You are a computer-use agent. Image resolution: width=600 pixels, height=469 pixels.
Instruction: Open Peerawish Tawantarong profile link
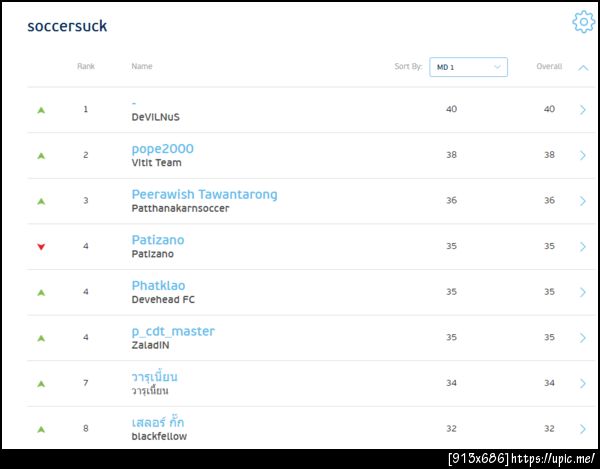point(204,194)
